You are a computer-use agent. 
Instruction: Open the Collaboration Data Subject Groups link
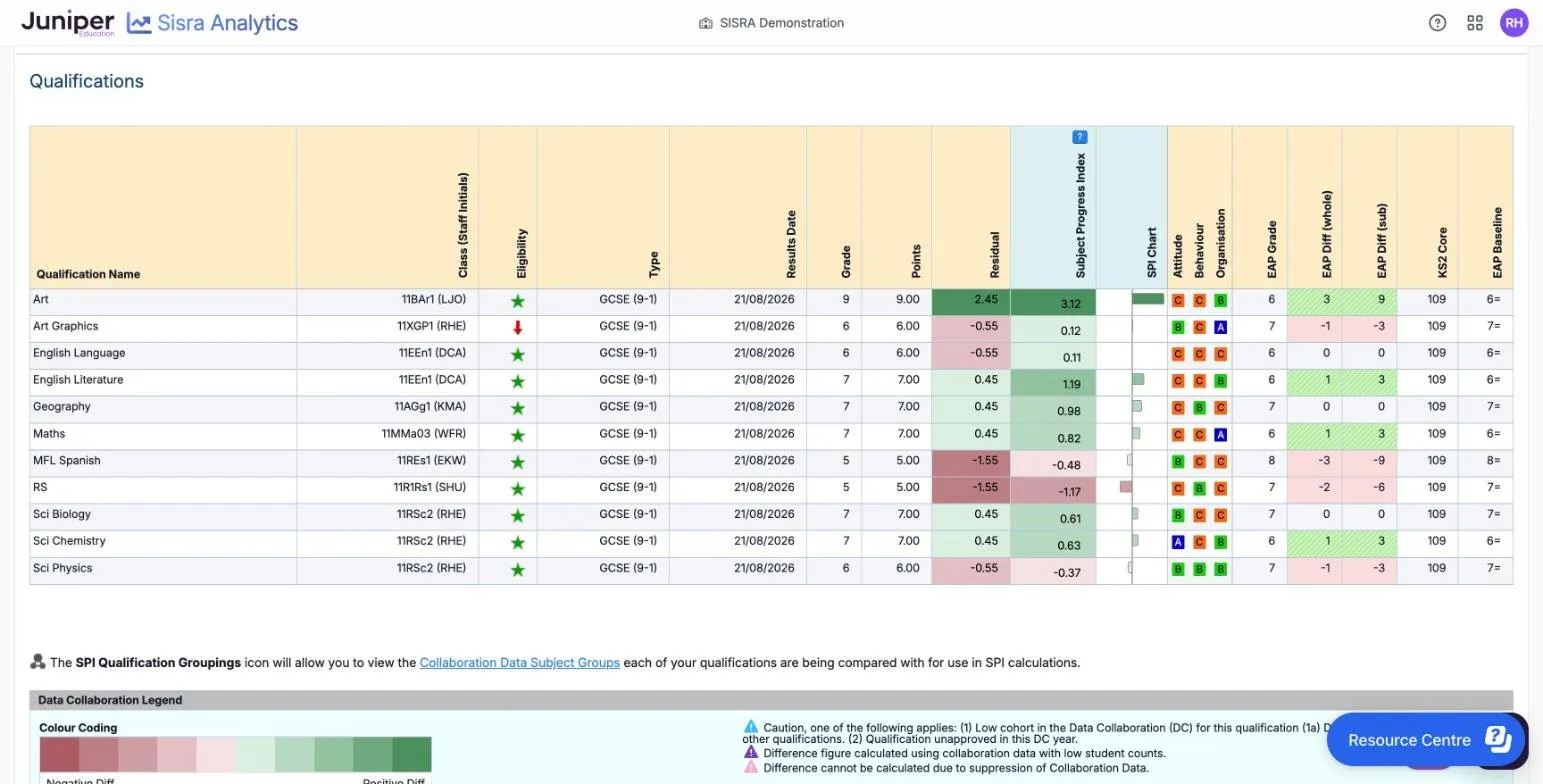519,662
